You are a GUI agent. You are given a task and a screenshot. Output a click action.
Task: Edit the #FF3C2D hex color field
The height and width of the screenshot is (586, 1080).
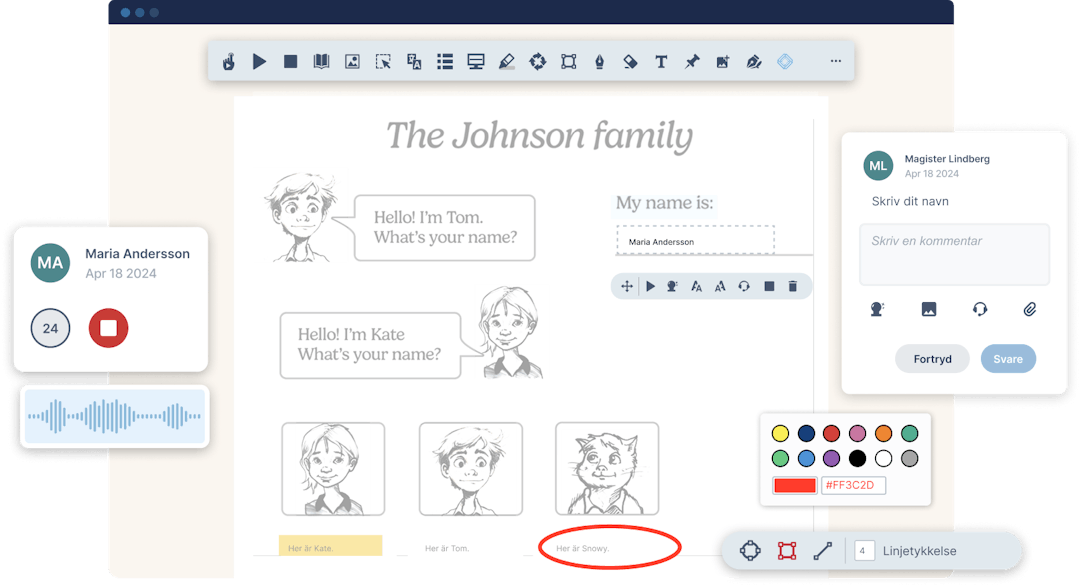(855, 485)
